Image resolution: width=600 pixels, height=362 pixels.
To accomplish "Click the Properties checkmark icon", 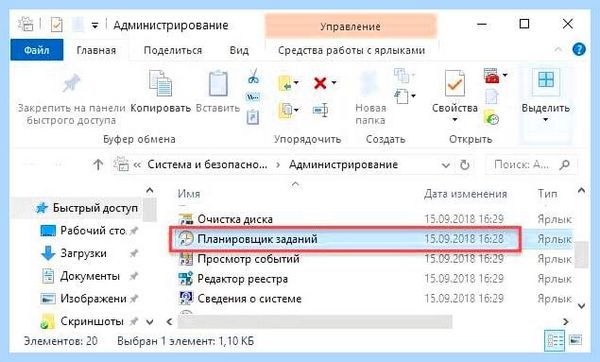I will point(455,83).
